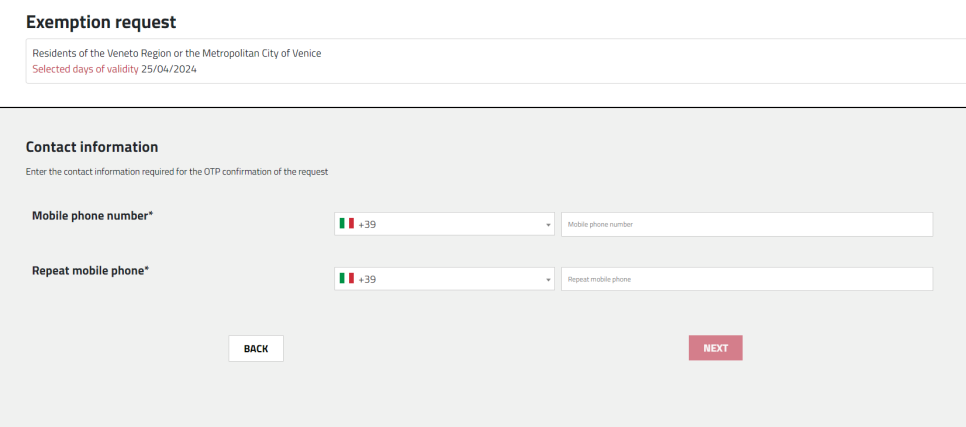Open the first country code dropdown arrow
Screen dimensions: 966x427
(548, 225)
